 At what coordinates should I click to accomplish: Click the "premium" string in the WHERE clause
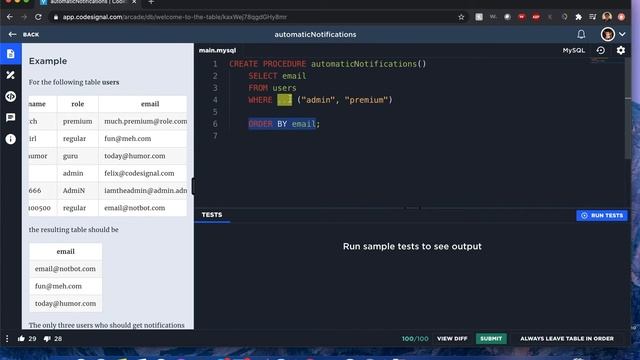tap(366, 100)
